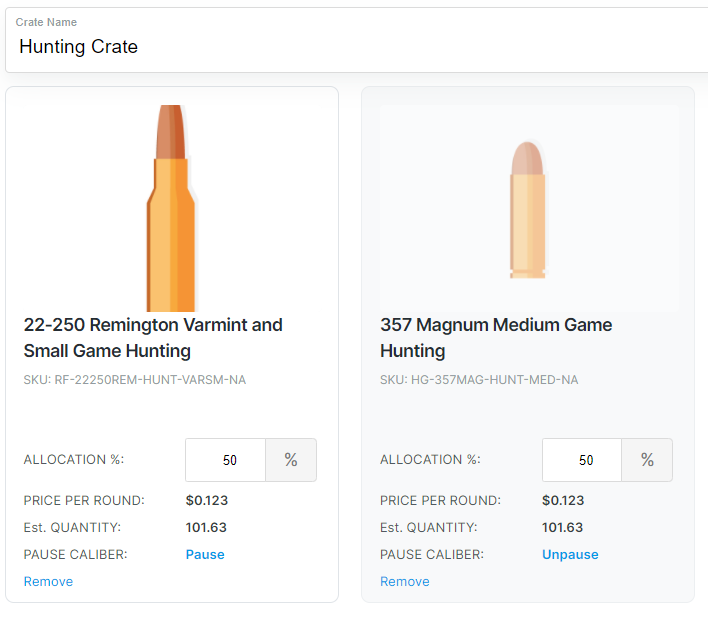
Task: Remove the 357 Magnum Medium Game item
Action: 405,581
